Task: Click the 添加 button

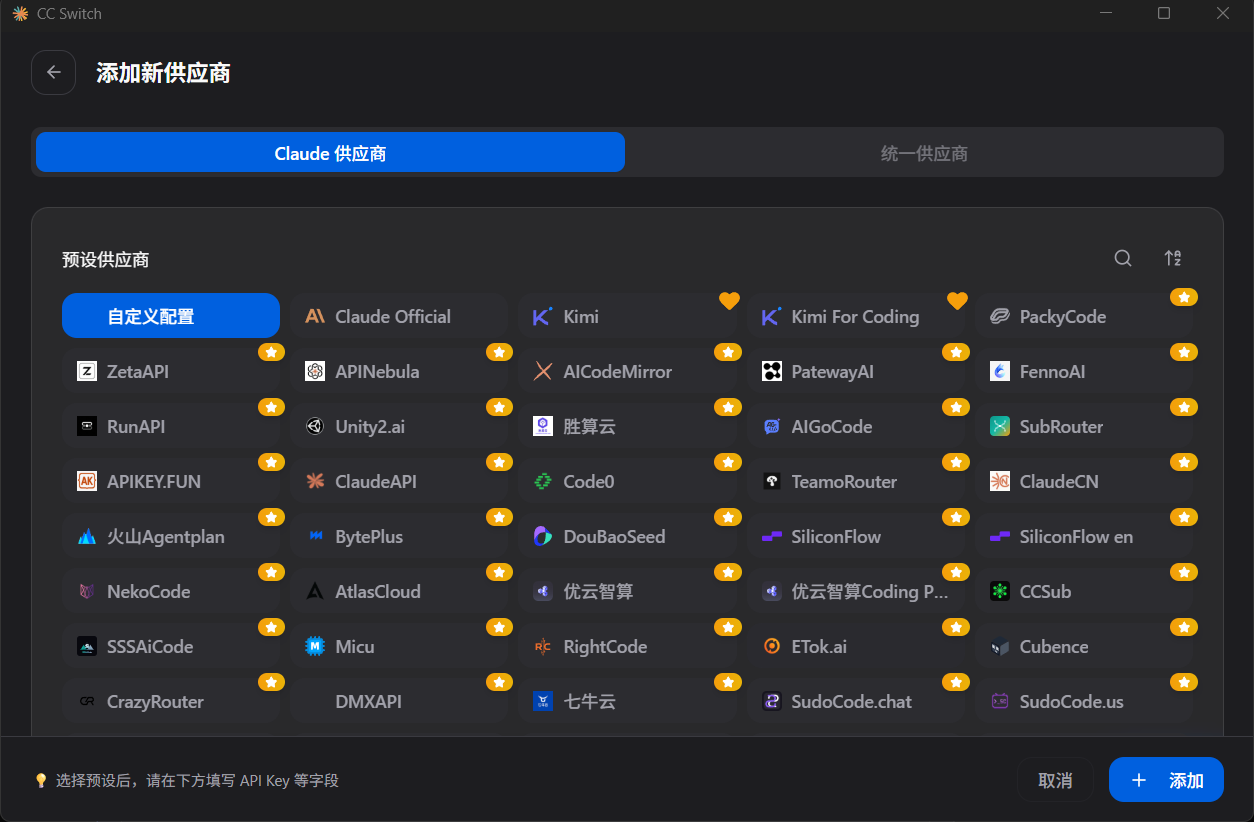Action: 1166,780
